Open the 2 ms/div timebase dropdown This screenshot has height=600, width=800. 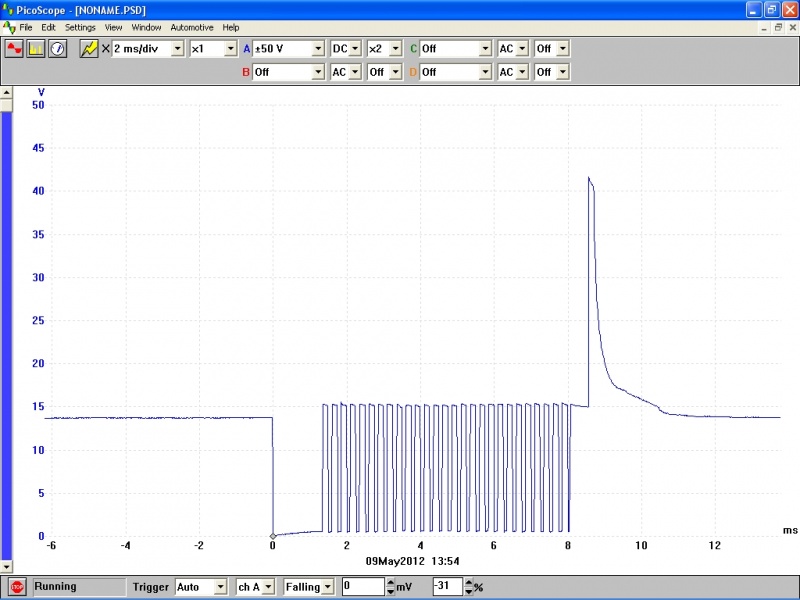pos(178,48)
